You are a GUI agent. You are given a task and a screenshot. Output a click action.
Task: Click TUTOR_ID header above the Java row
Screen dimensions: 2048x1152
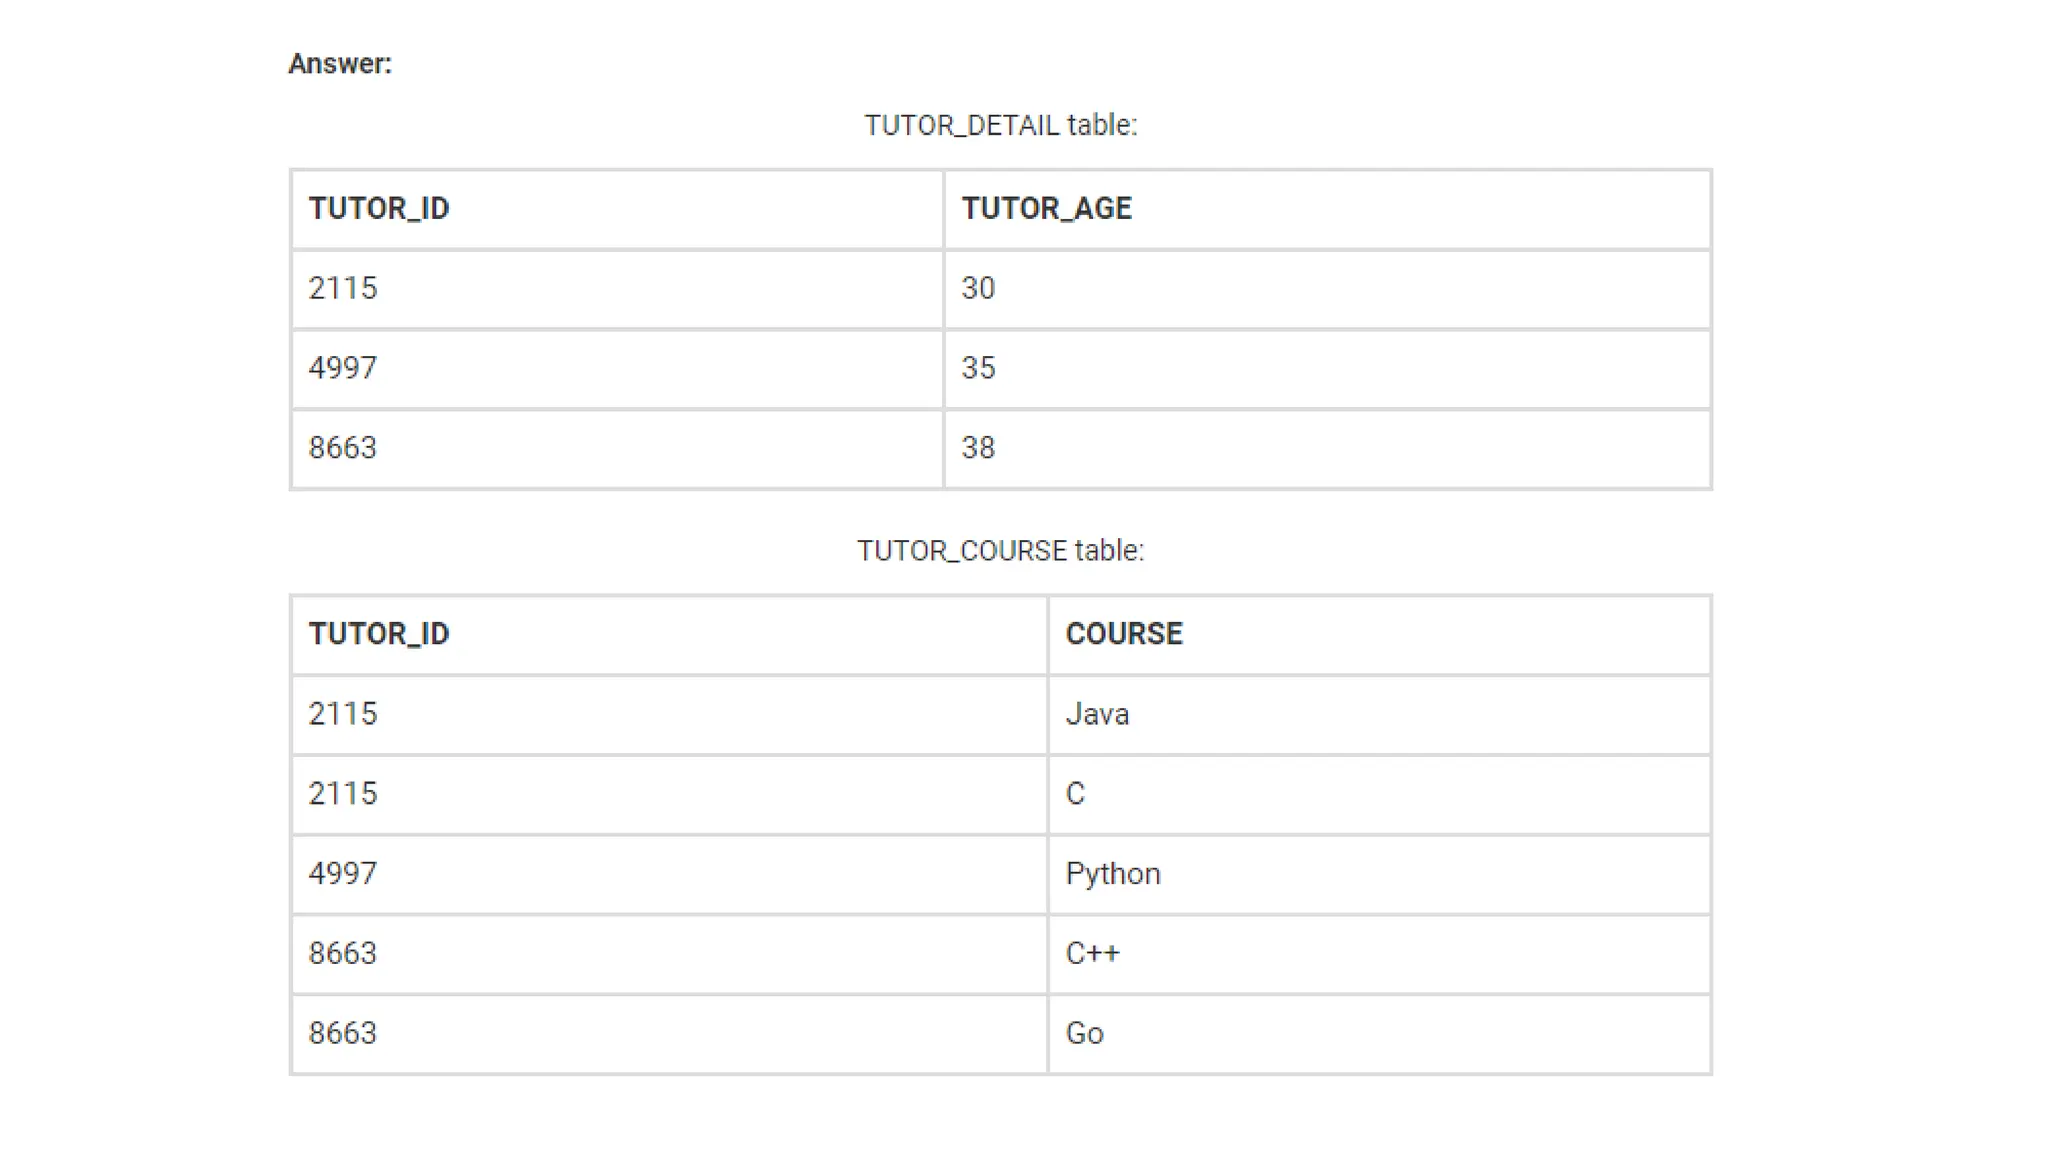point(379,634)
